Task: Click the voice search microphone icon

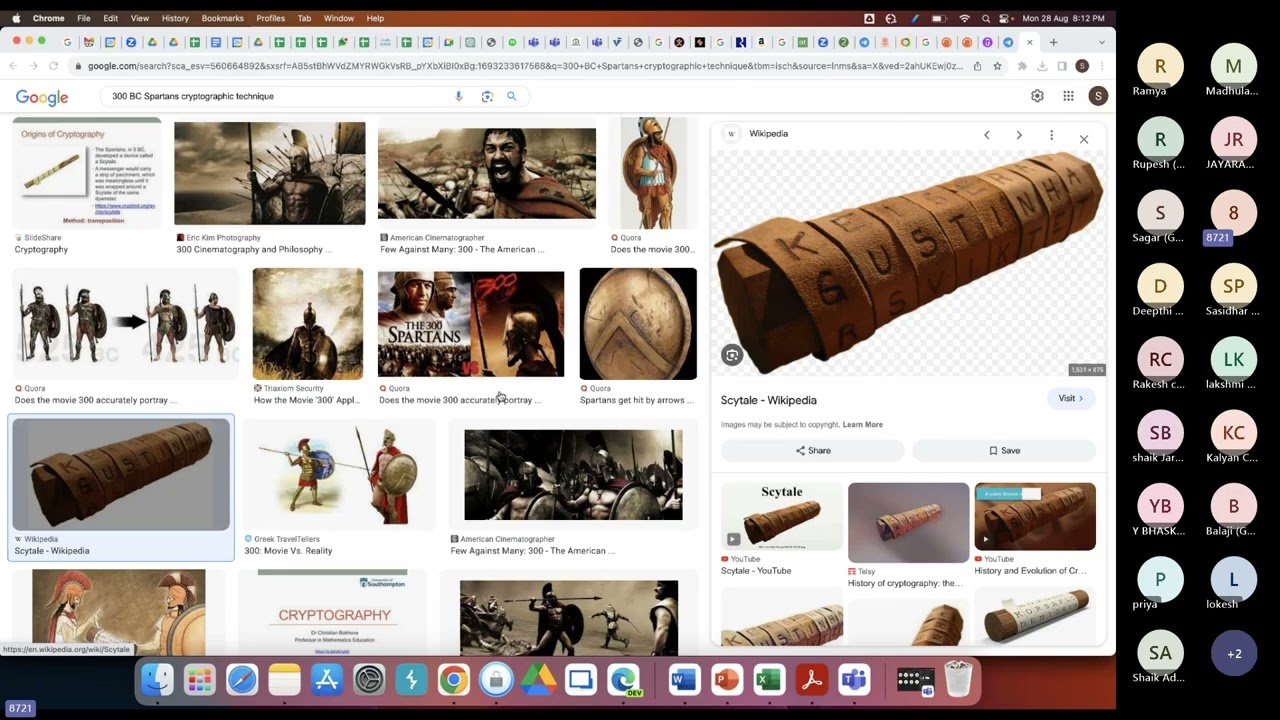Action: pos(459,96)
